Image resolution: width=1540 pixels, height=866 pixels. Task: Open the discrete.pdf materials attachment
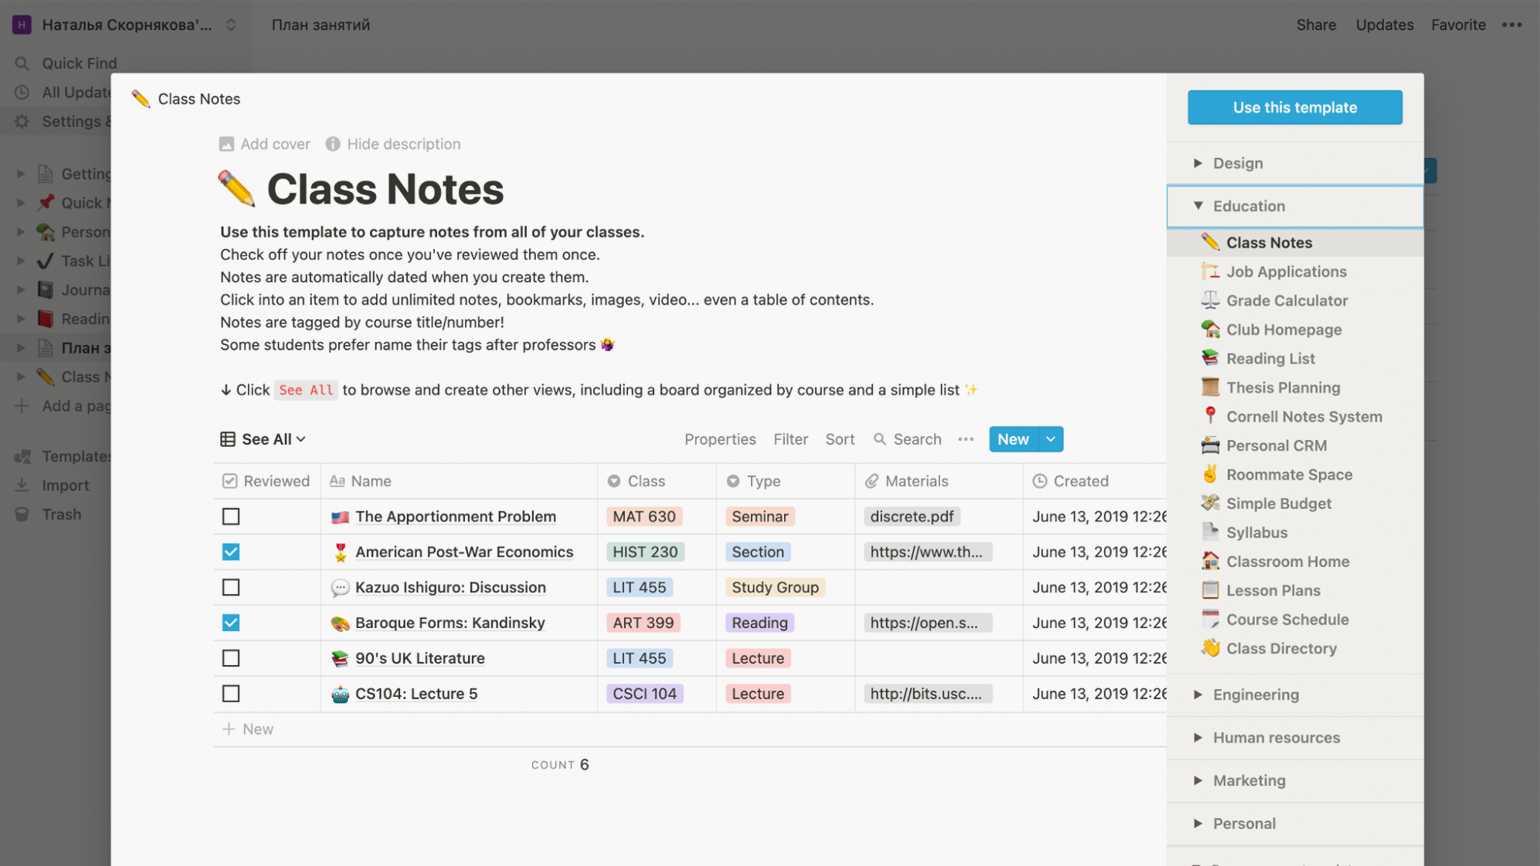911,517
